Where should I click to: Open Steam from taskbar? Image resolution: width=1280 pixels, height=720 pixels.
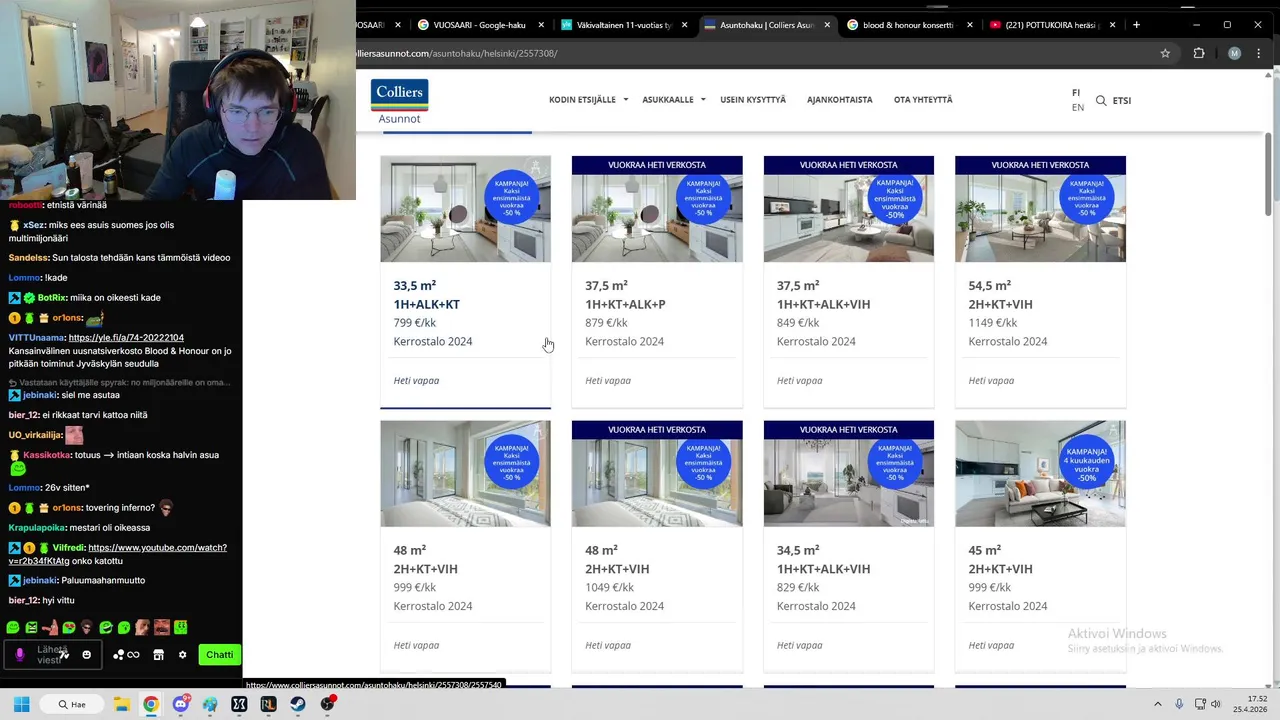(x=298, y=704)
